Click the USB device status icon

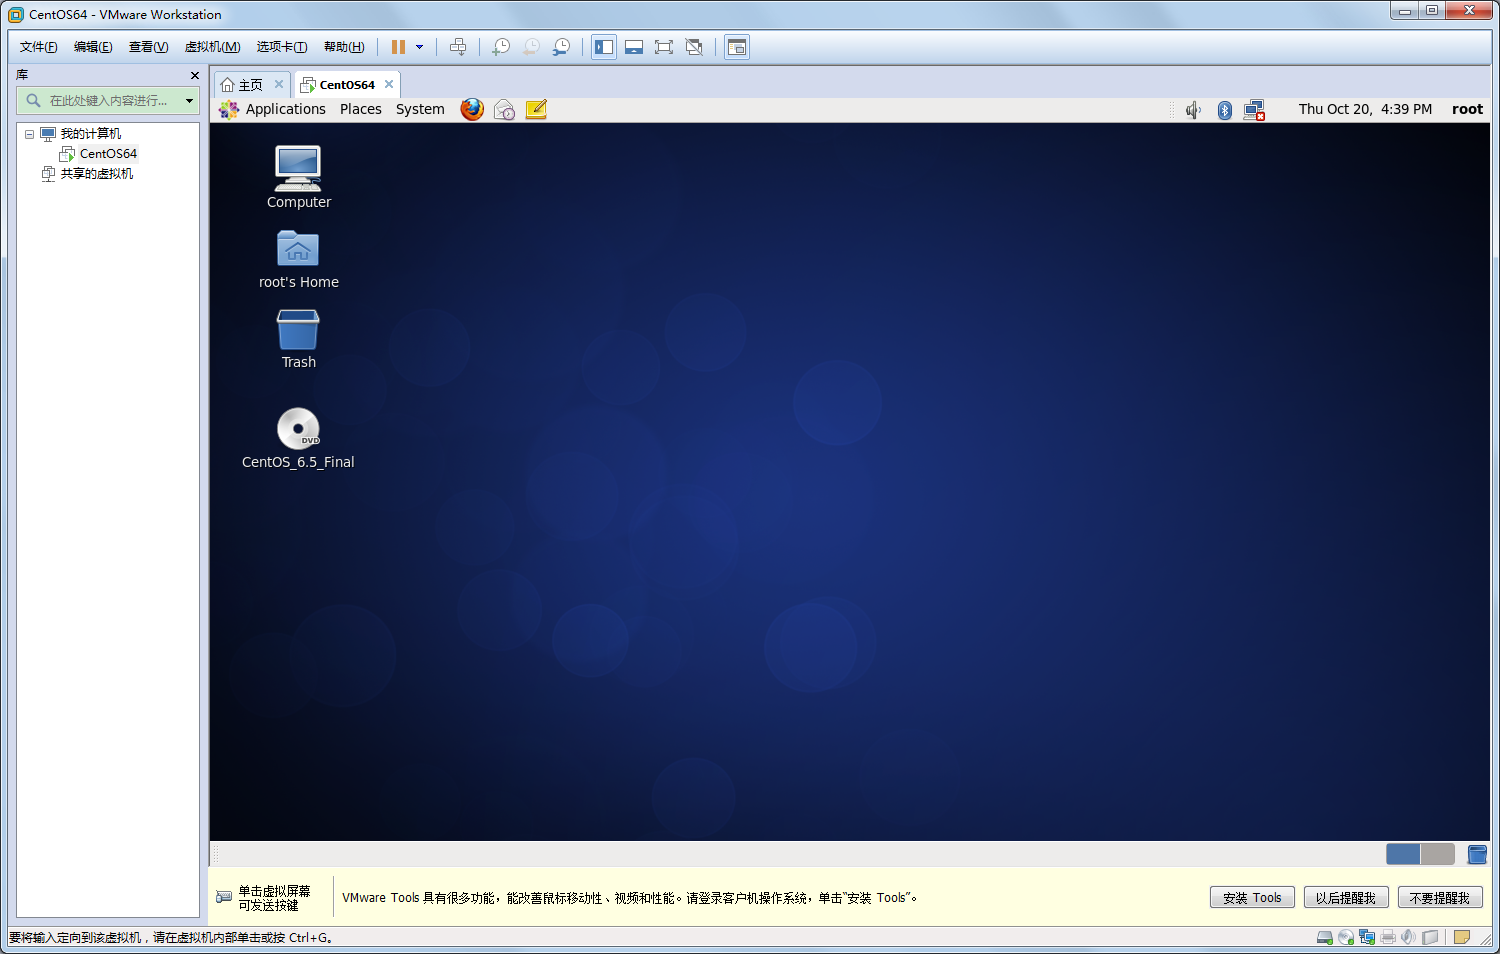point(1430,938)
